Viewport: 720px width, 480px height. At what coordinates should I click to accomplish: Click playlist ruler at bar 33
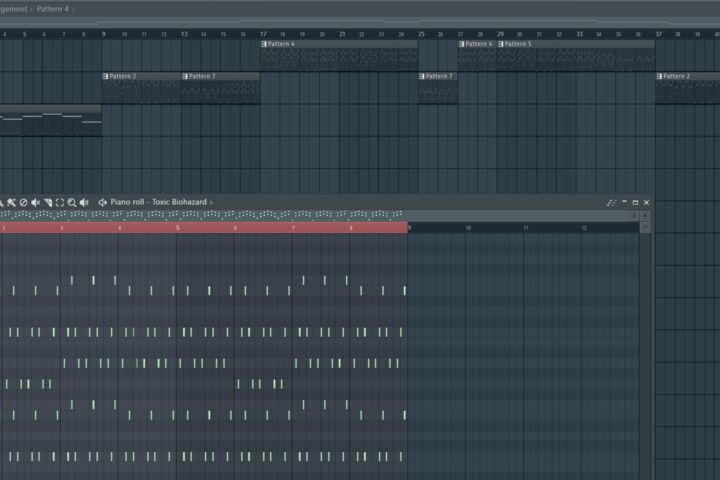(579, 34)
